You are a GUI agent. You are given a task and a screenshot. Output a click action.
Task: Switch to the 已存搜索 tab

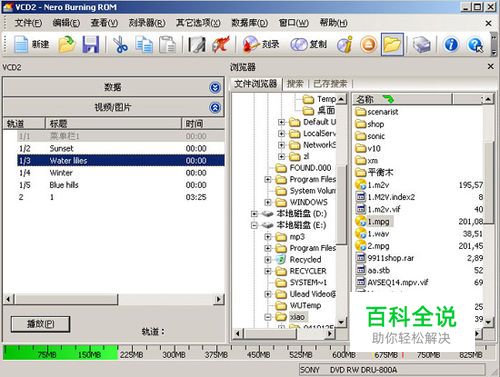330,84
